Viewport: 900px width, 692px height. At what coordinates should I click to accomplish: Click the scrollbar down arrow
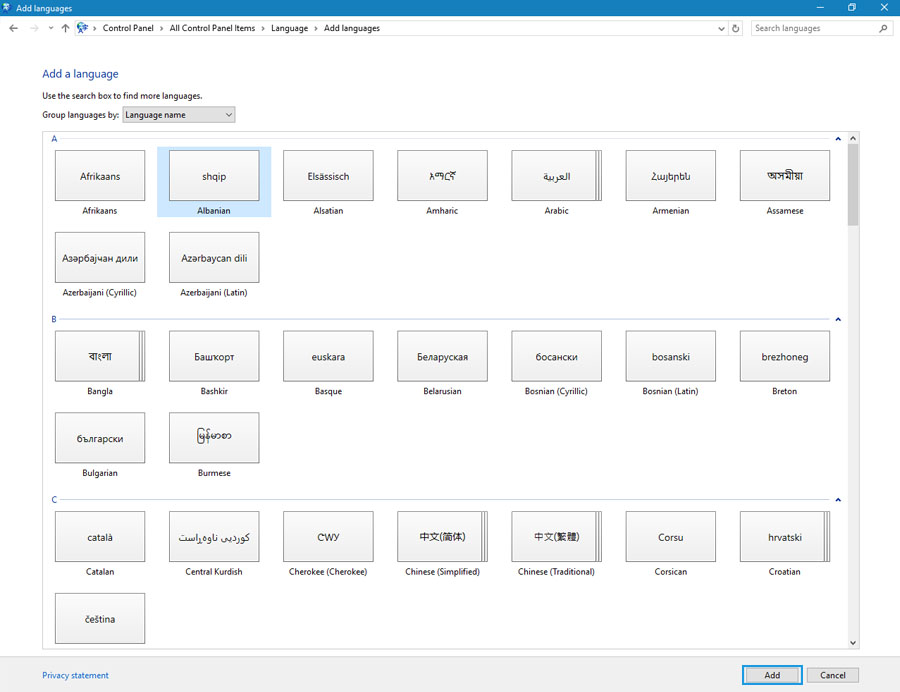click(x=855, y=643)
